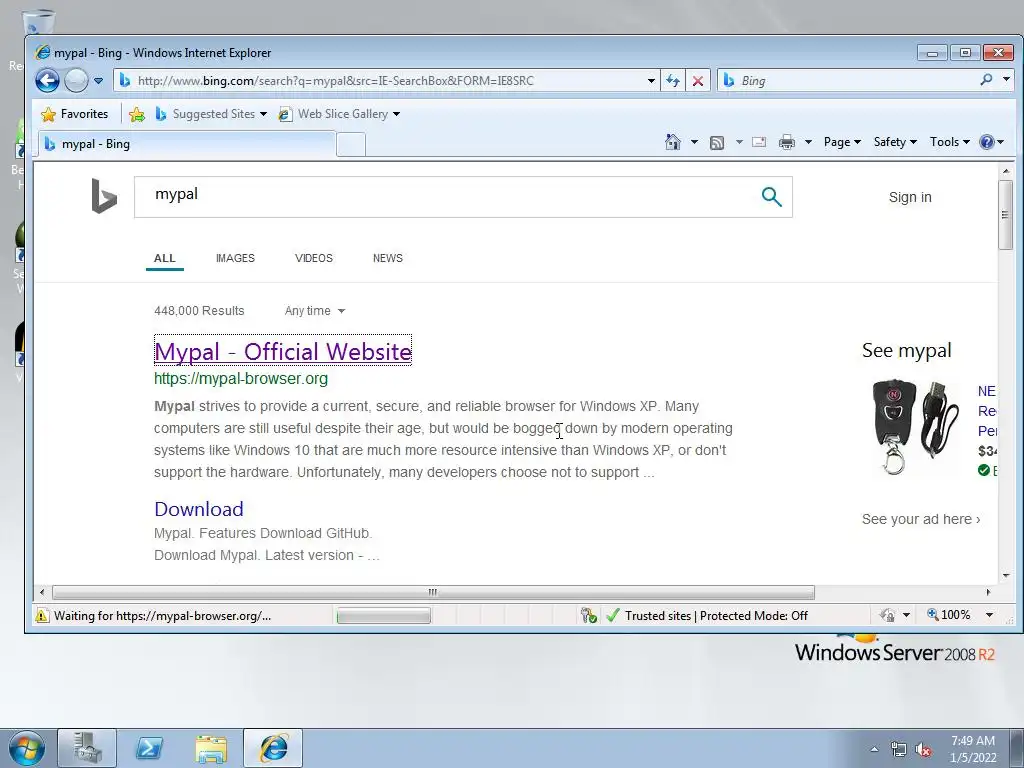This screenshot has width=1024, height=768.
Task: Expand the address bar autocomplete dropdown
Action: point(651,81)
